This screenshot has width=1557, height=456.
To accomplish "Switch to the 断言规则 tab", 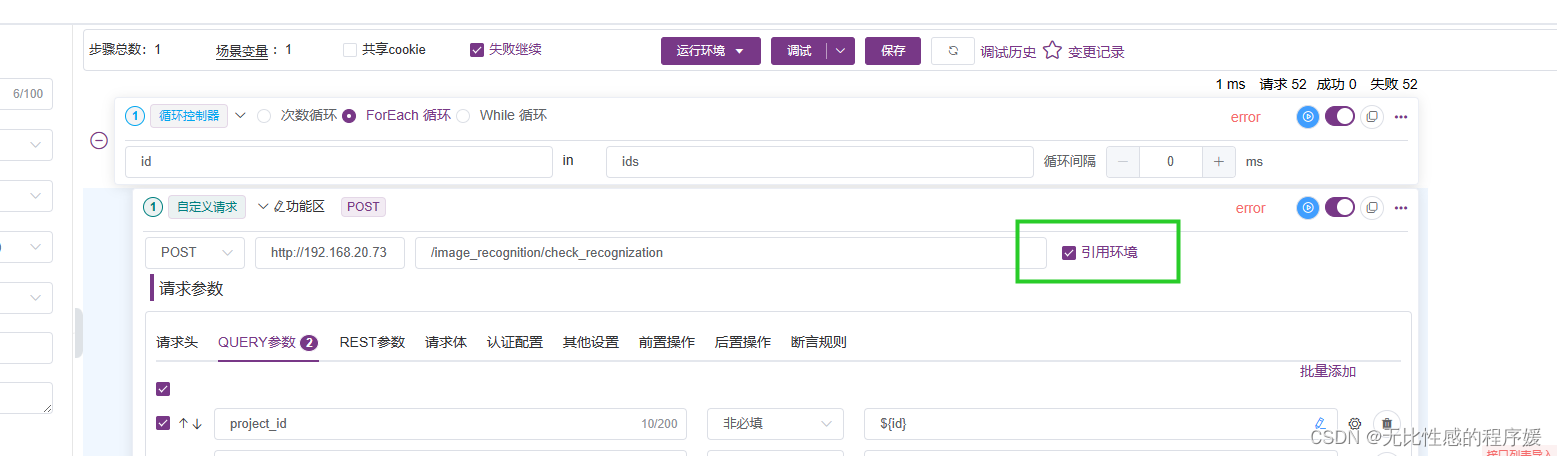I will (x=819, y=342).
